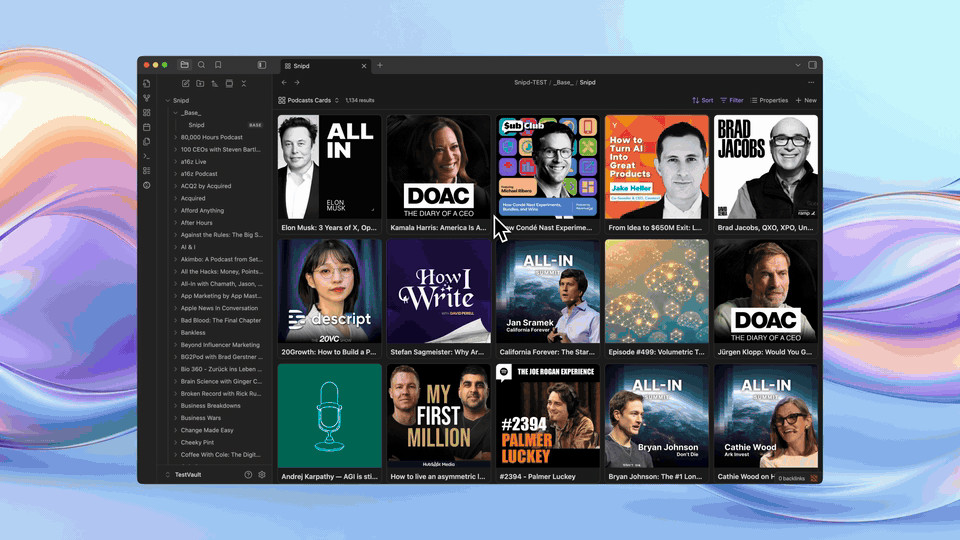Open the Brad Jacobs card
Viewport: 960px width, 540px height.
click(x=765, y=174)
